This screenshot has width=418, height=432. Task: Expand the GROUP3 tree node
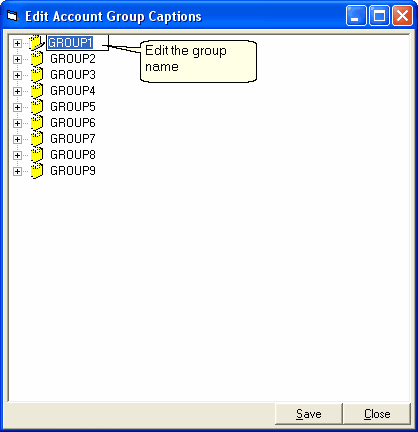click(17, 75)
